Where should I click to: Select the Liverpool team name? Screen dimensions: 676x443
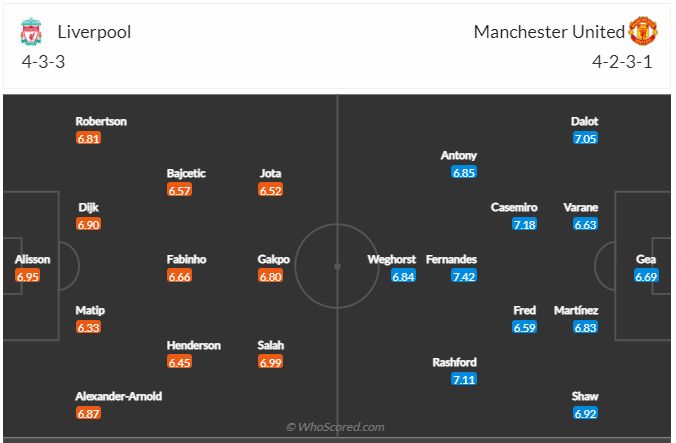coord(94,32)
